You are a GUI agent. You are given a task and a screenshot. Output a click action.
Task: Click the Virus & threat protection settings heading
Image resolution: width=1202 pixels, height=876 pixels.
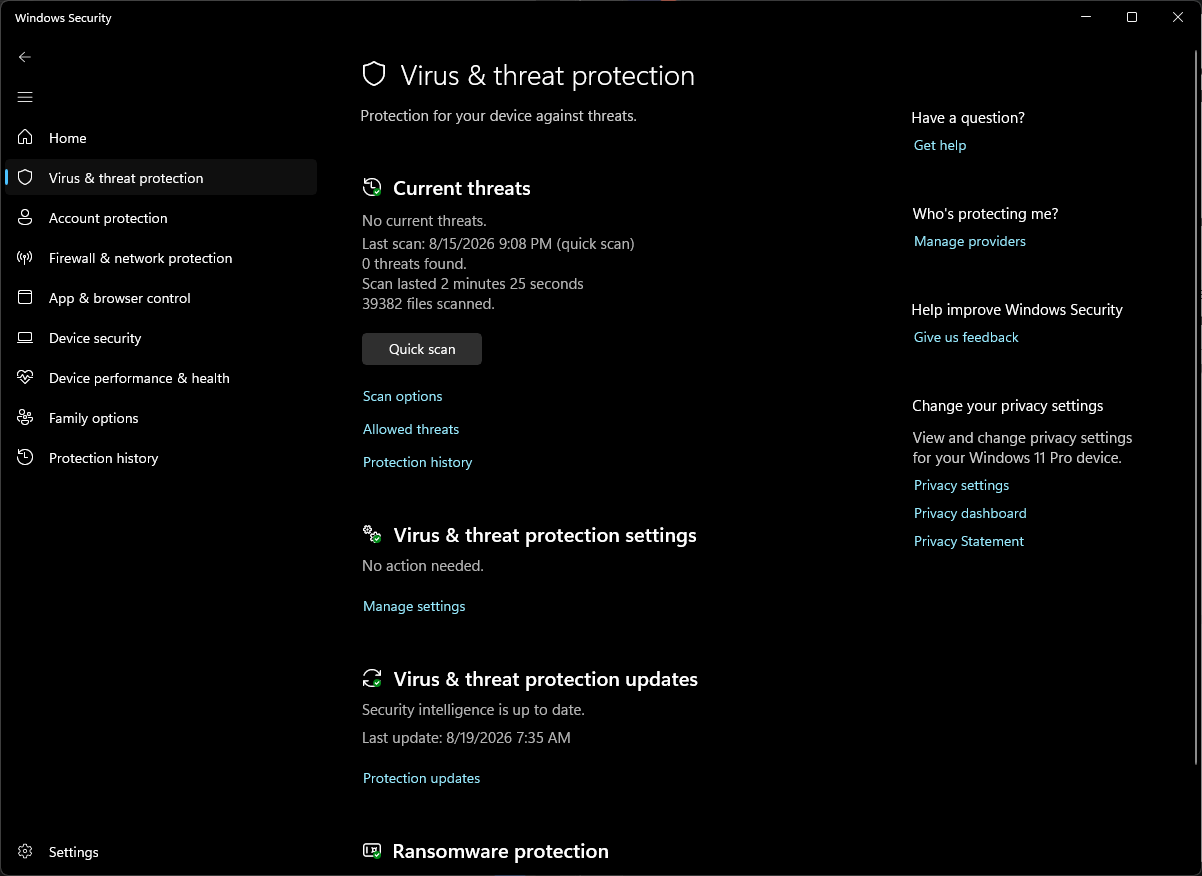pyautogui.click(x=545, y=535)
